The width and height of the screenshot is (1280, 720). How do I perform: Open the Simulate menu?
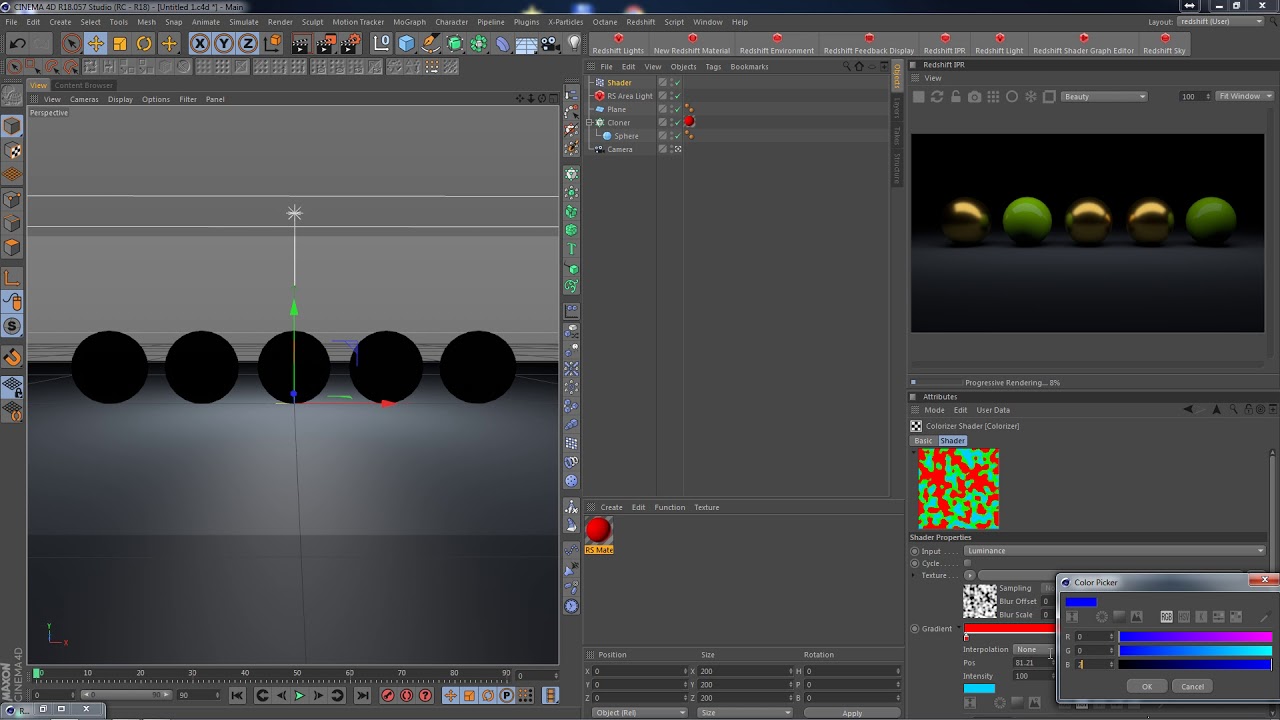point(244,22)
